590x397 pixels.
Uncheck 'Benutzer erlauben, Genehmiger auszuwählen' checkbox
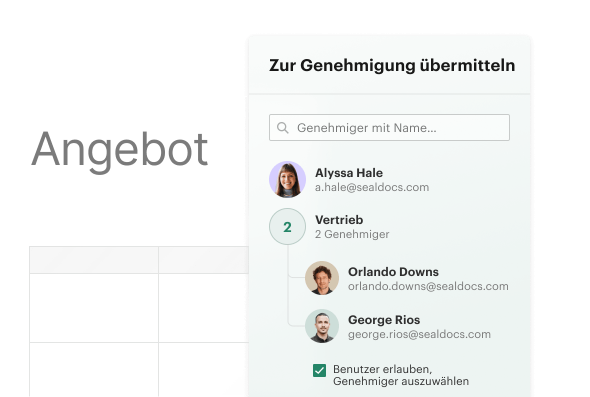click(319, 370)
